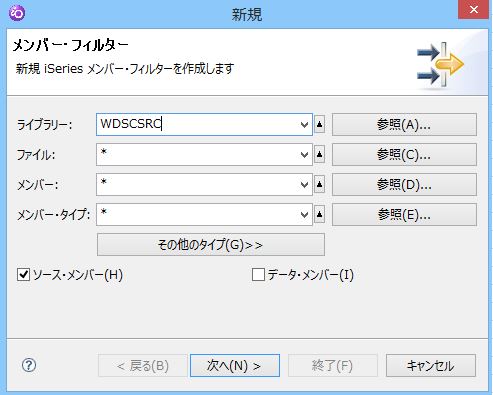Click the small triangle button beside メンバー・タイプ field
The image size is (493, 395).
[x=319, y=214]
